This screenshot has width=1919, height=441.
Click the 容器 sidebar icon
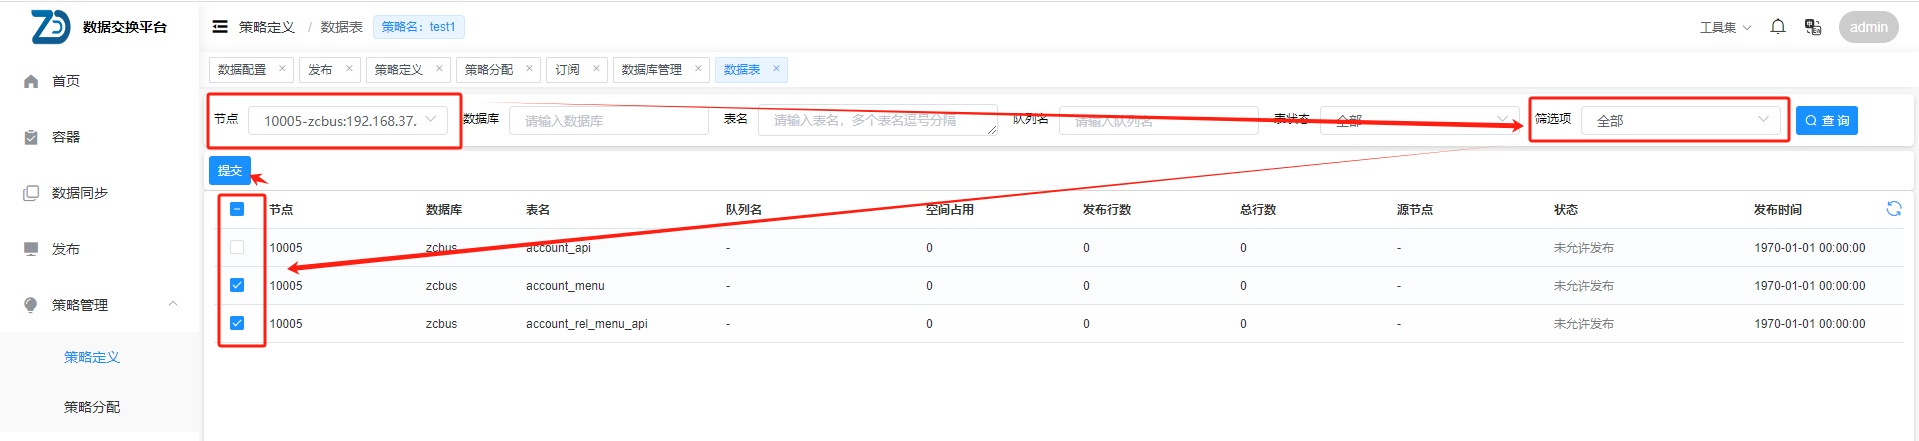click(x=31, y=137)
